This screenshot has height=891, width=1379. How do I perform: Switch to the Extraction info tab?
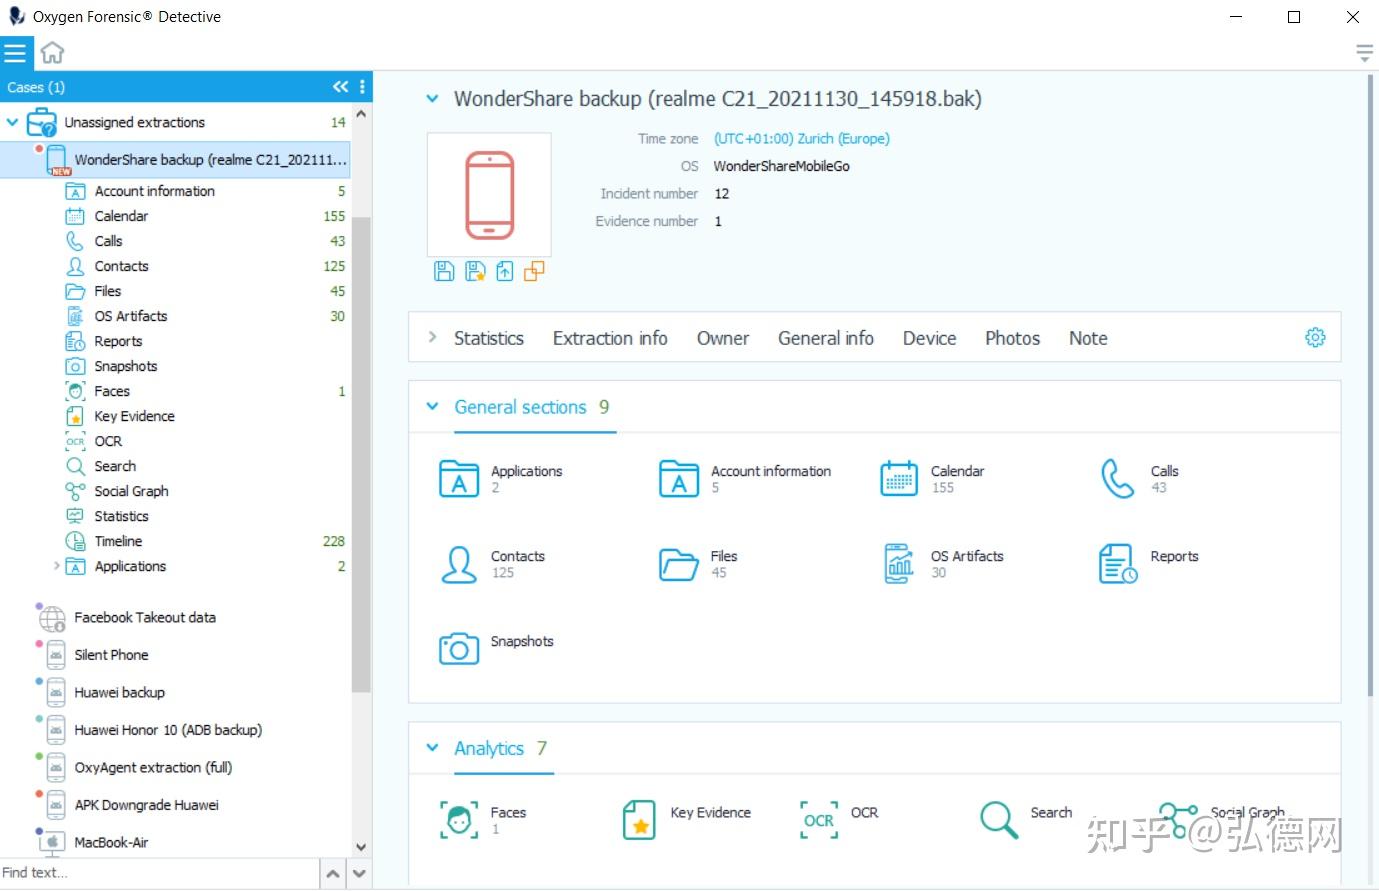point(610,338)
